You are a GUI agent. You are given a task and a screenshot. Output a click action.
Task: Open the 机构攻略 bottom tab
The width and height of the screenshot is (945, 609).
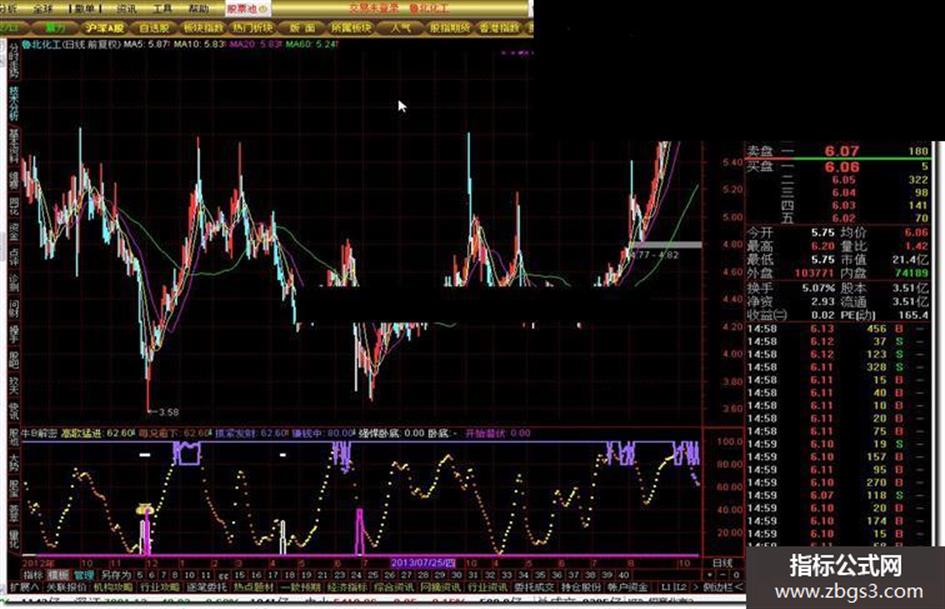[113, 587]
